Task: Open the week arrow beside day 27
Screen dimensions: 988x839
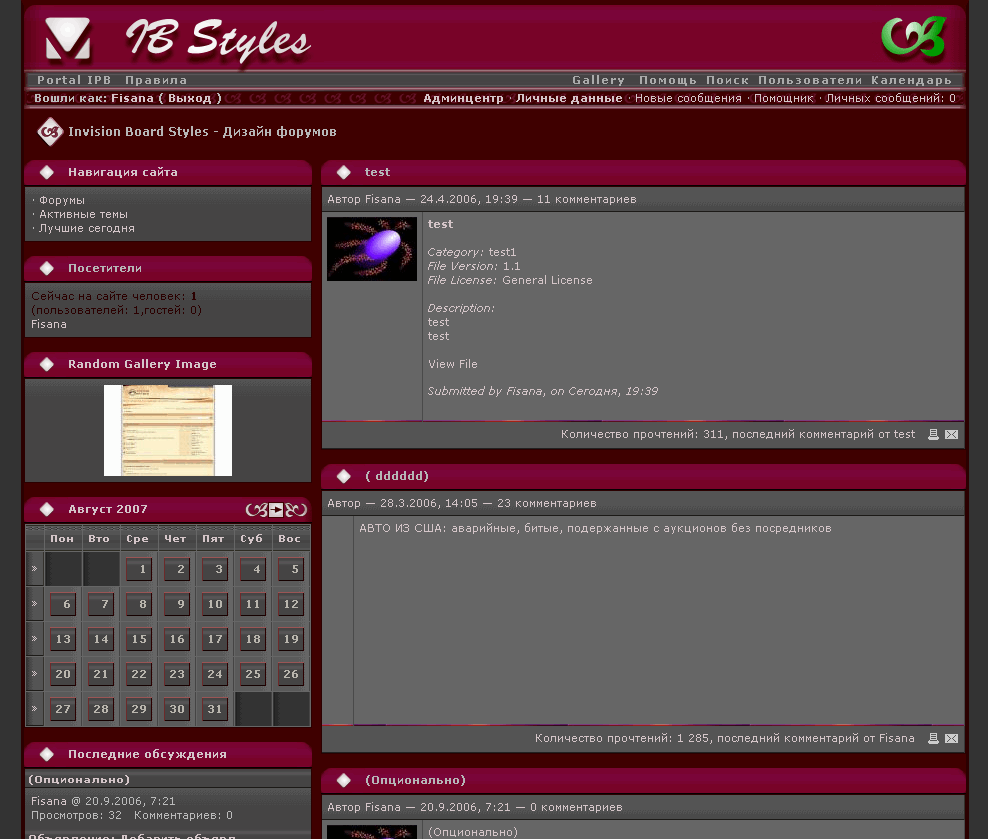Action: pyautogui.click(x=34, y=709)
